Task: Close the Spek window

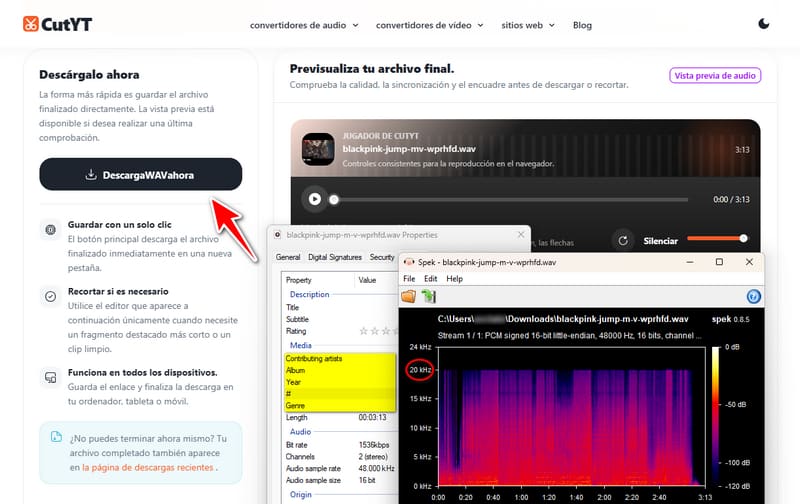Action: 749,262
